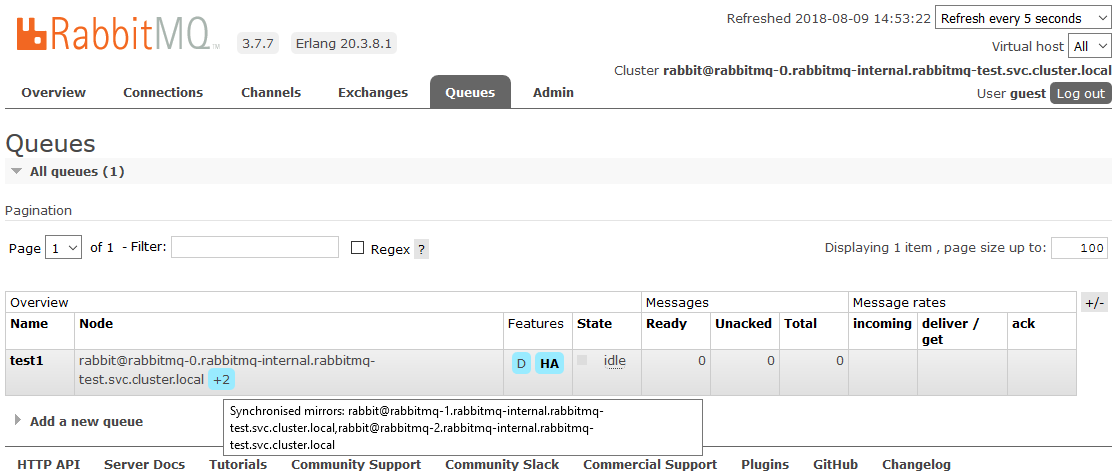Click the Filter input field

[255, 247]
